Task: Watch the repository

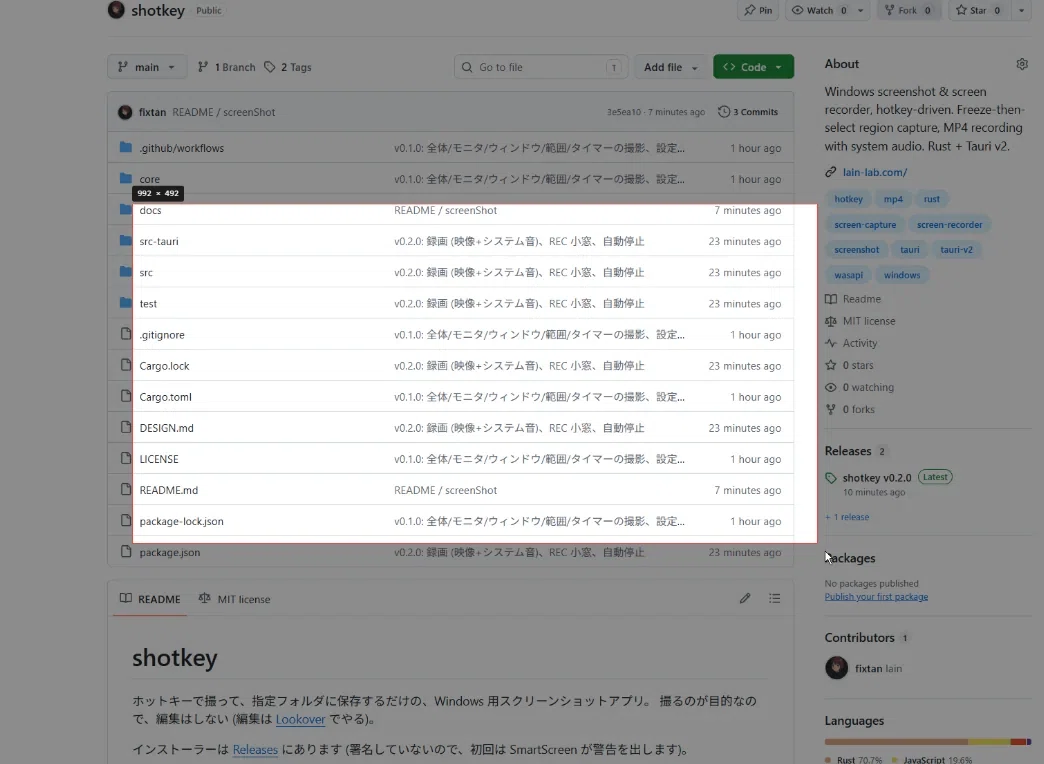Action: (x=820, y=10)
